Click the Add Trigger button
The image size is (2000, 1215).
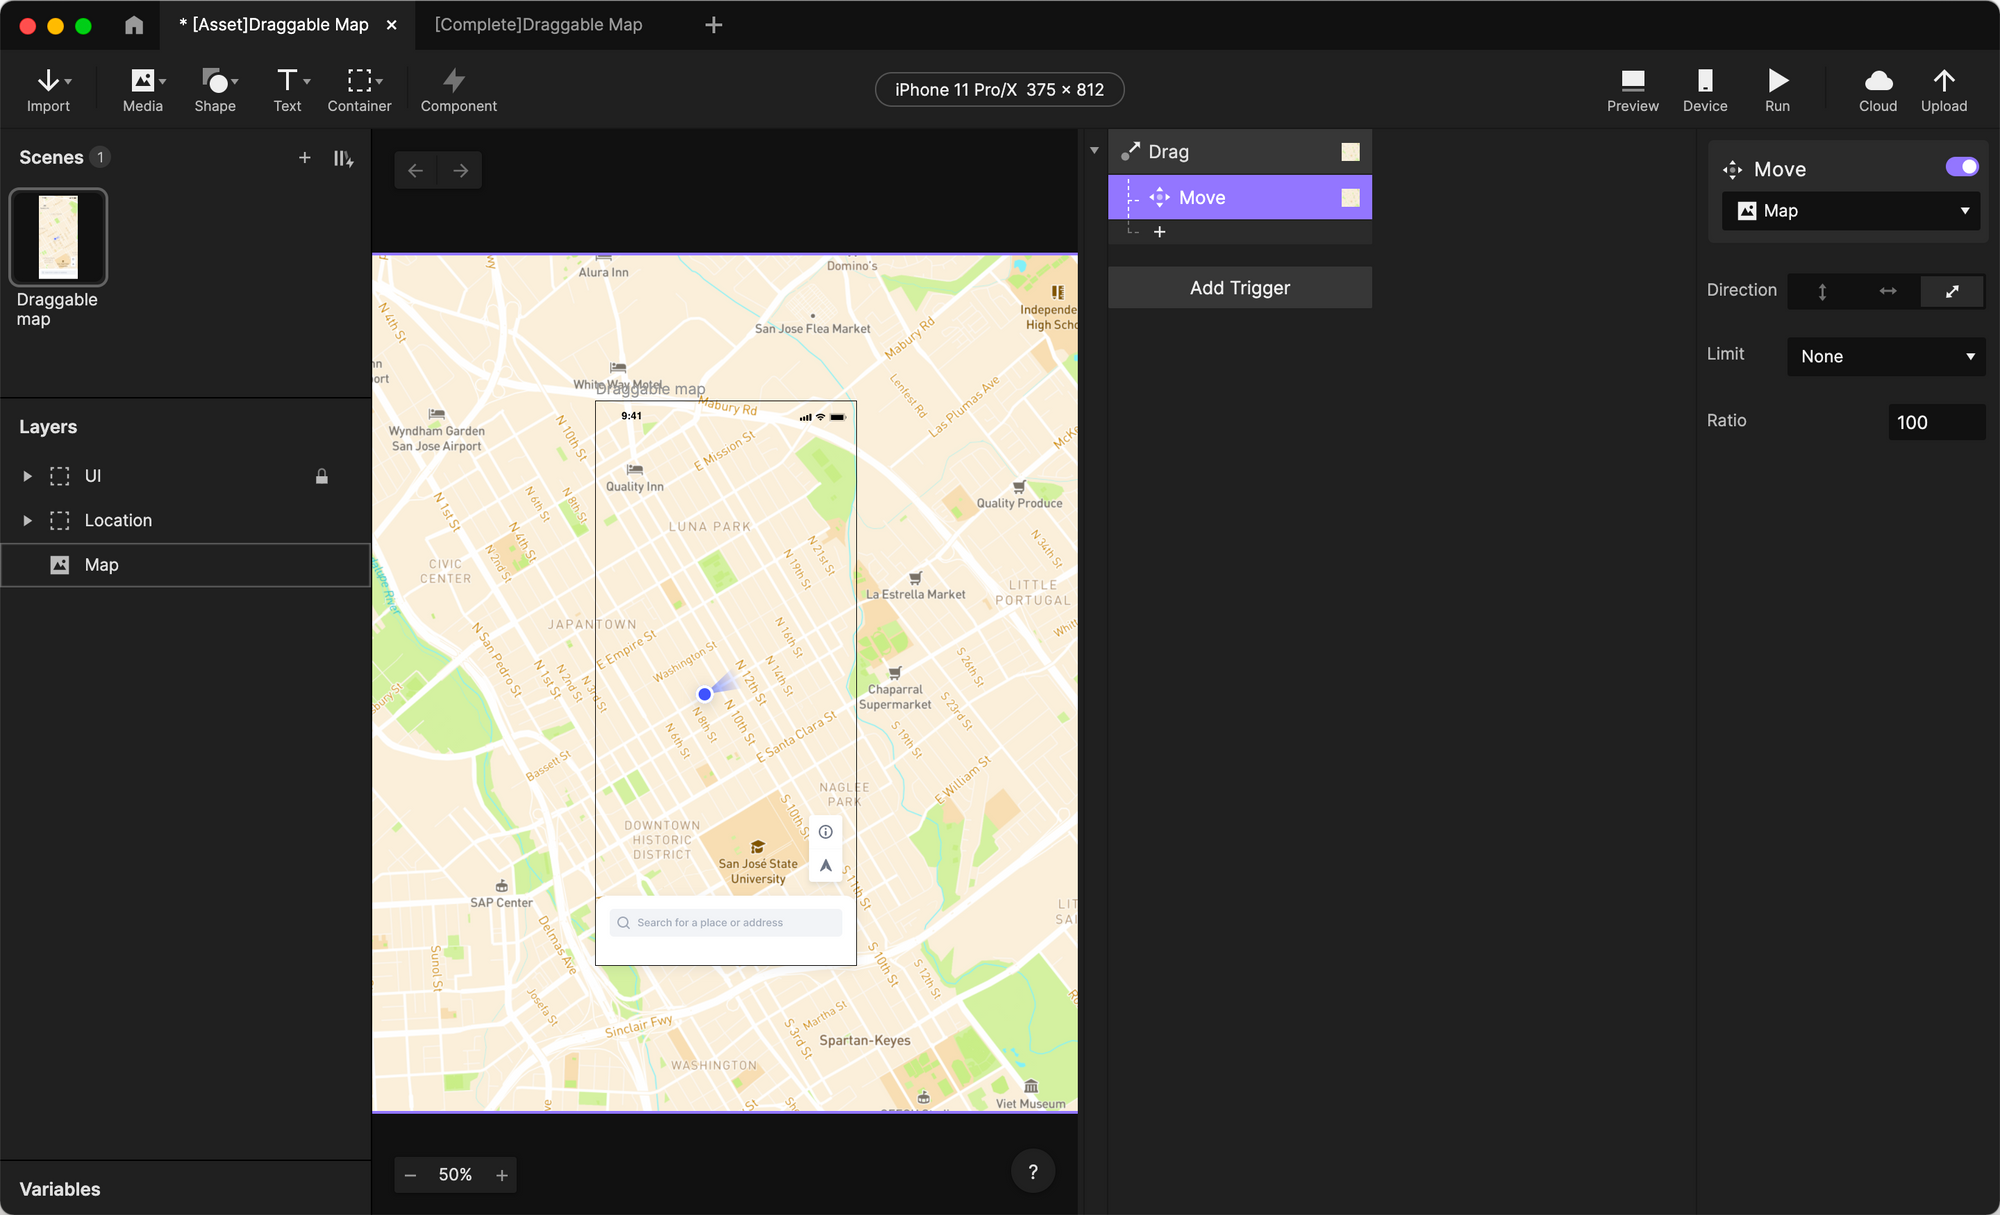coord(1239,288)
